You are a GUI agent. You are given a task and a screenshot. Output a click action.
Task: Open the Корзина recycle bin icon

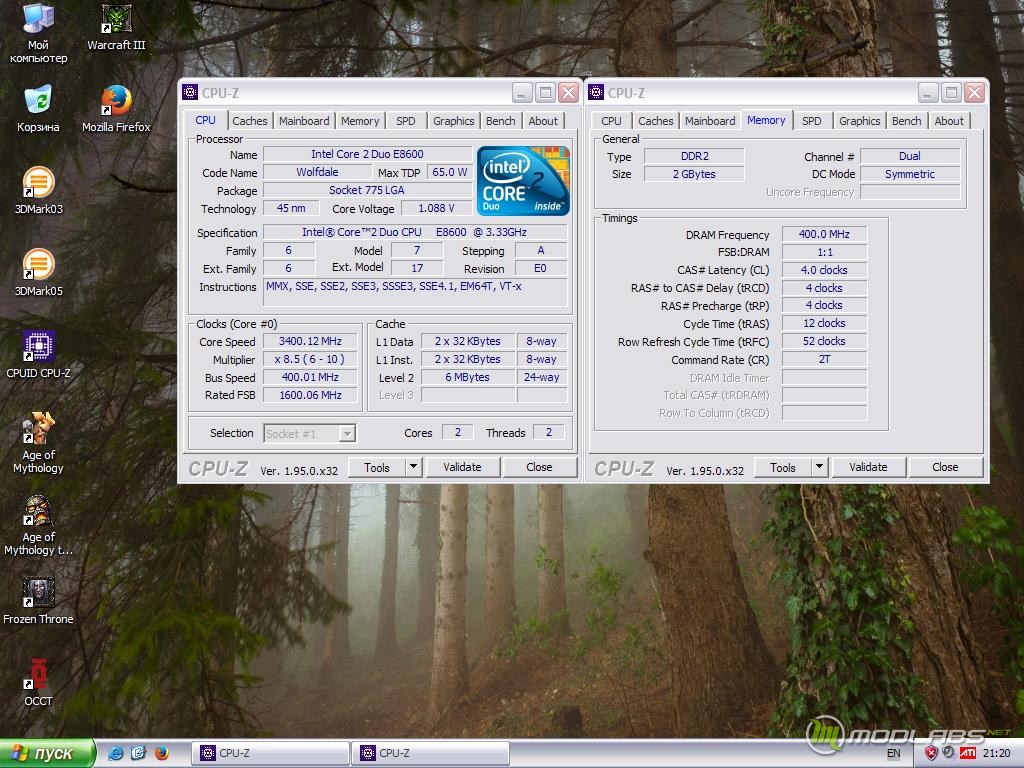[x=38, y=108]
